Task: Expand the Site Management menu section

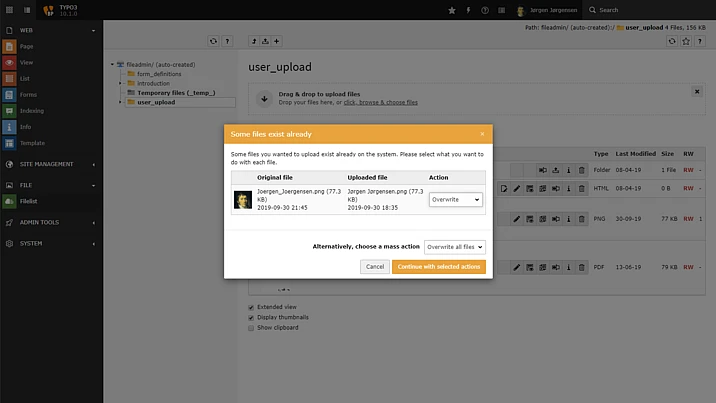Action: coord(50,164)
